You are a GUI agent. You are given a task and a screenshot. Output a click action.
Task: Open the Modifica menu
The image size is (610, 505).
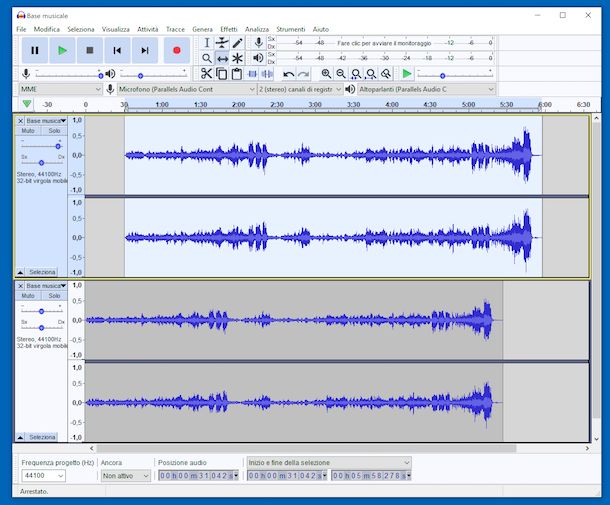[47, 29]
